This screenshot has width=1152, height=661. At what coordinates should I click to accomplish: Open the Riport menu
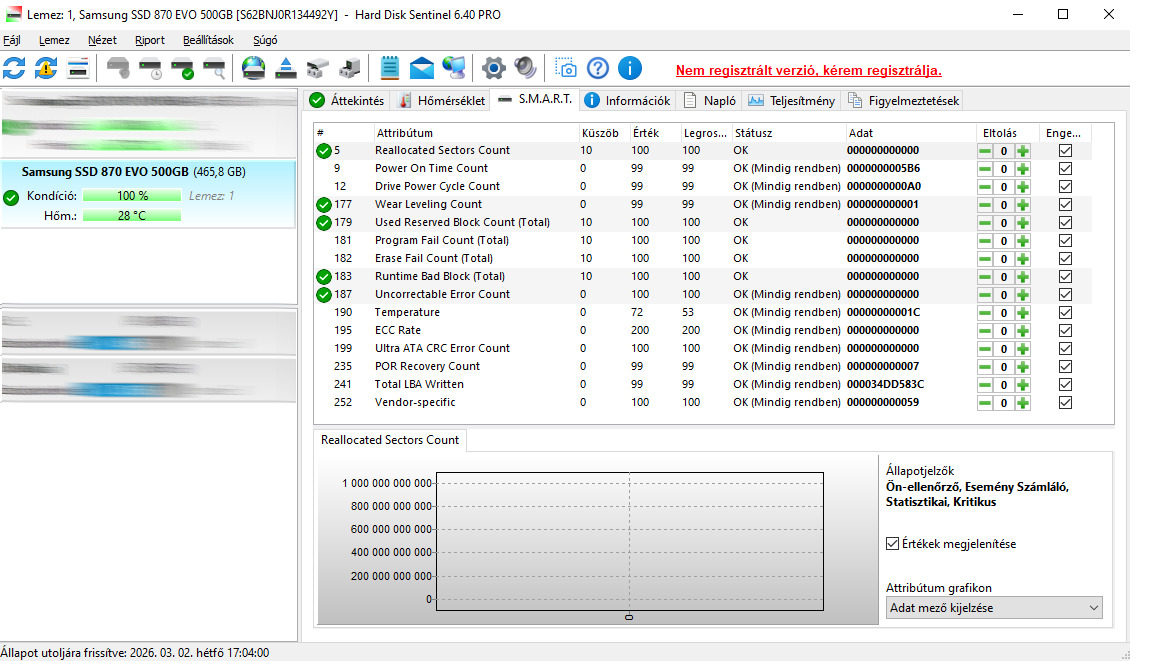pyautogui.click(x=150, y=40)
